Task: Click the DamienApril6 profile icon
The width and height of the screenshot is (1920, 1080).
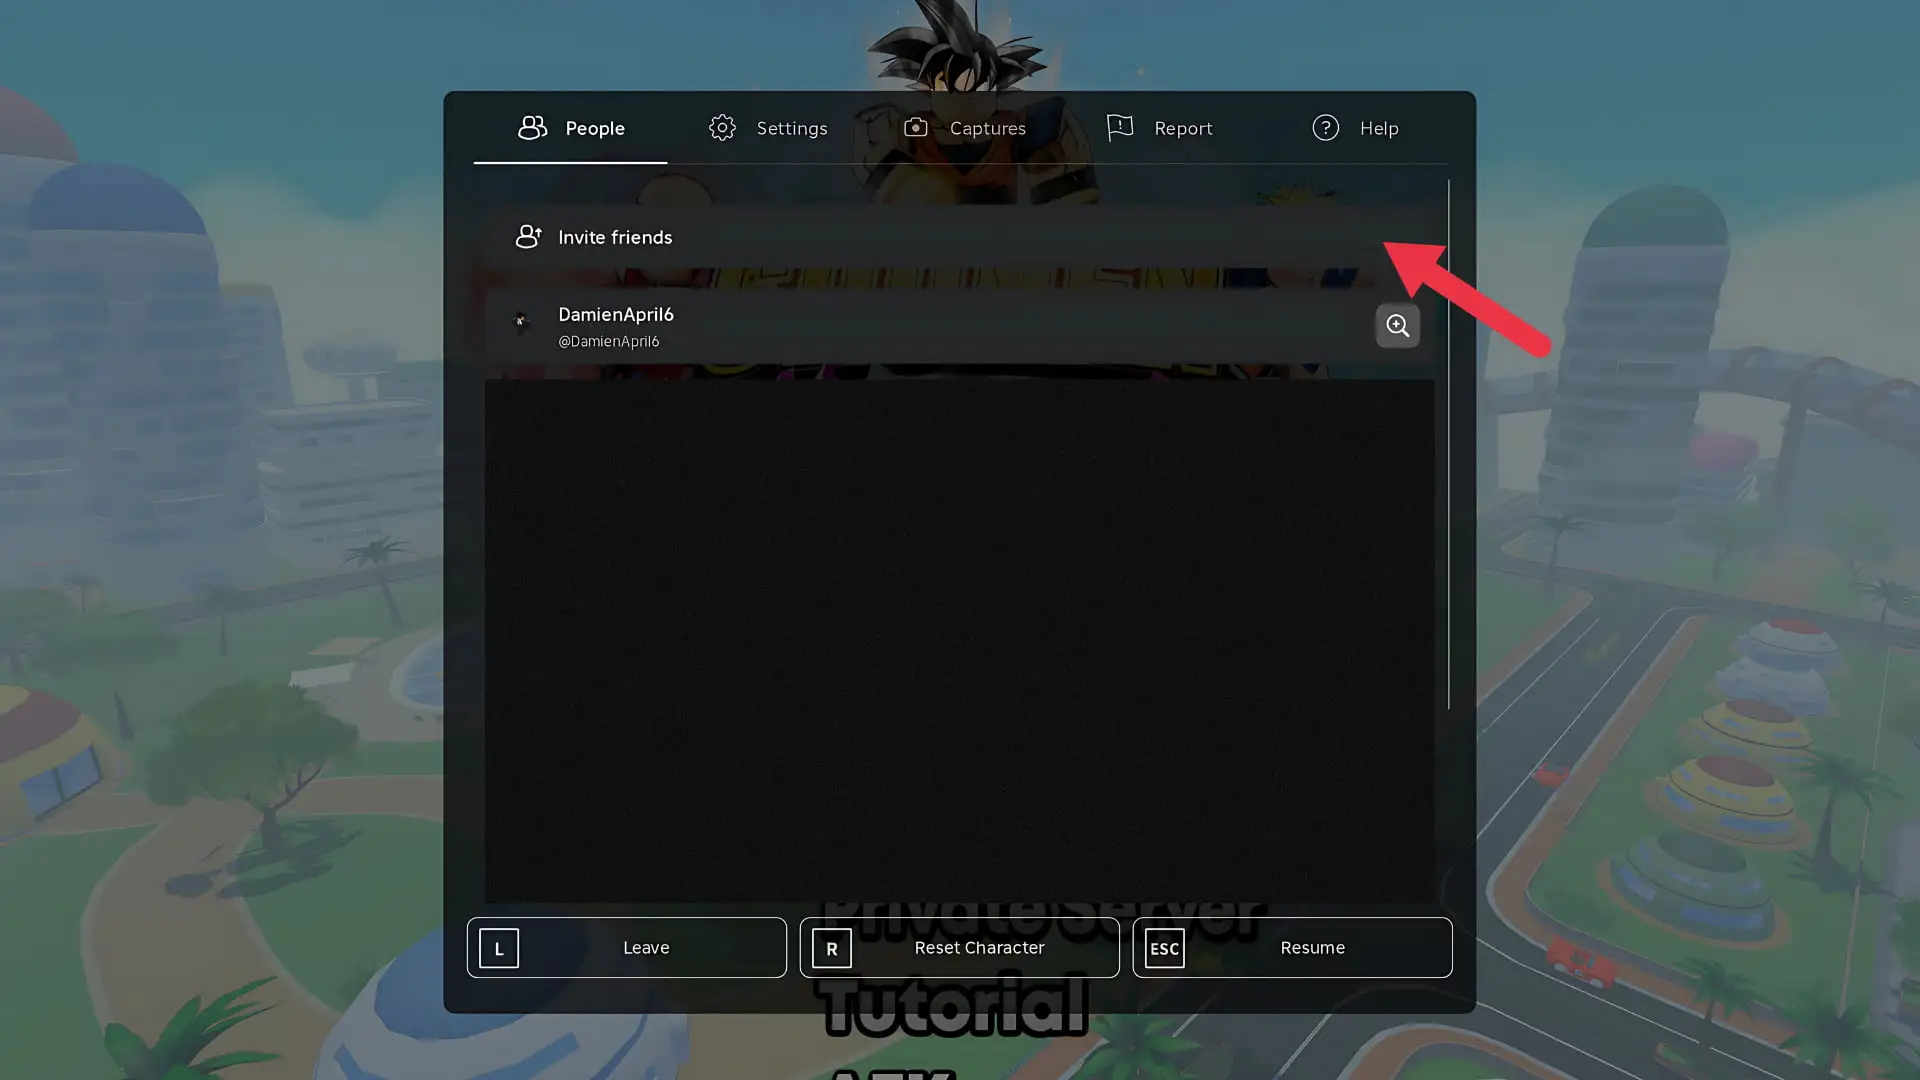Action: pyautogui.click(x=520, y=326)
